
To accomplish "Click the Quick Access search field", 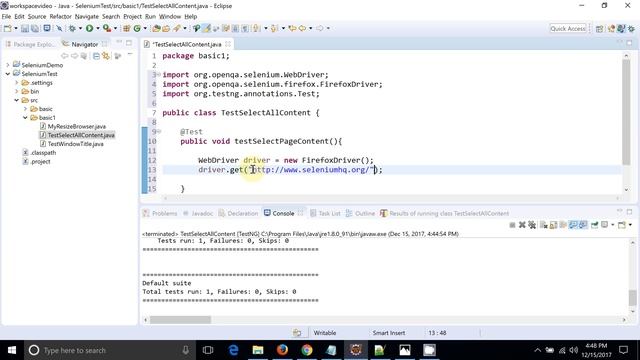I will click(568, 28).
